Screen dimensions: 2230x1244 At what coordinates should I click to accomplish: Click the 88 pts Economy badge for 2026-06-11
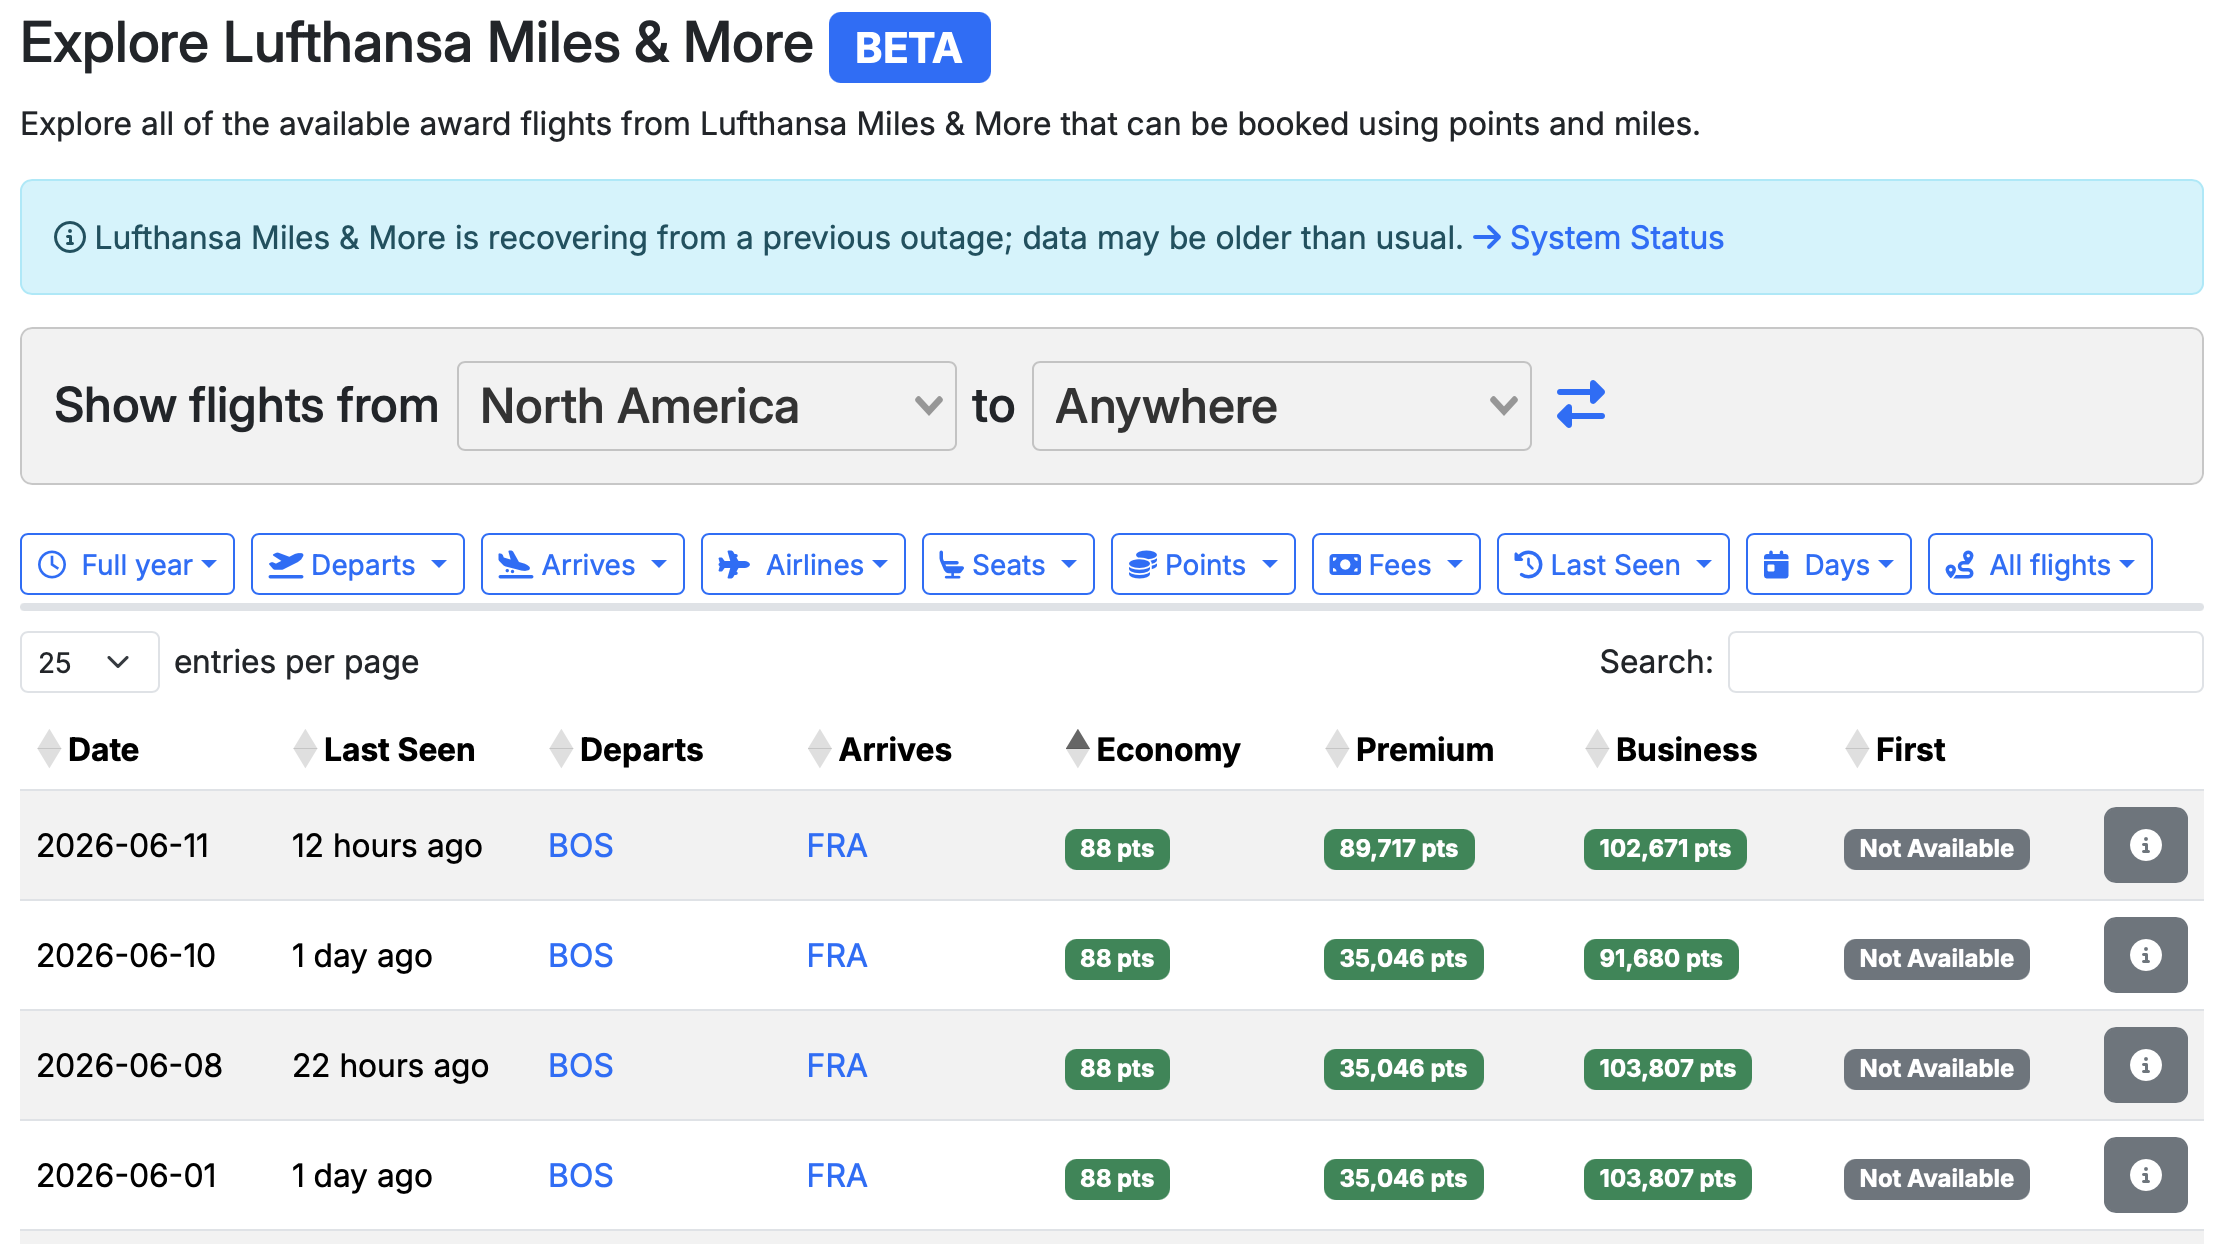click(1117, 849)
